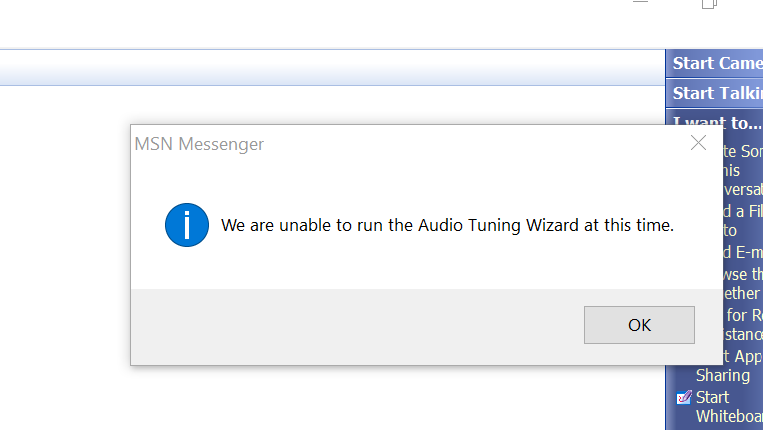Click the restore window icon at top

pos(709,4)
